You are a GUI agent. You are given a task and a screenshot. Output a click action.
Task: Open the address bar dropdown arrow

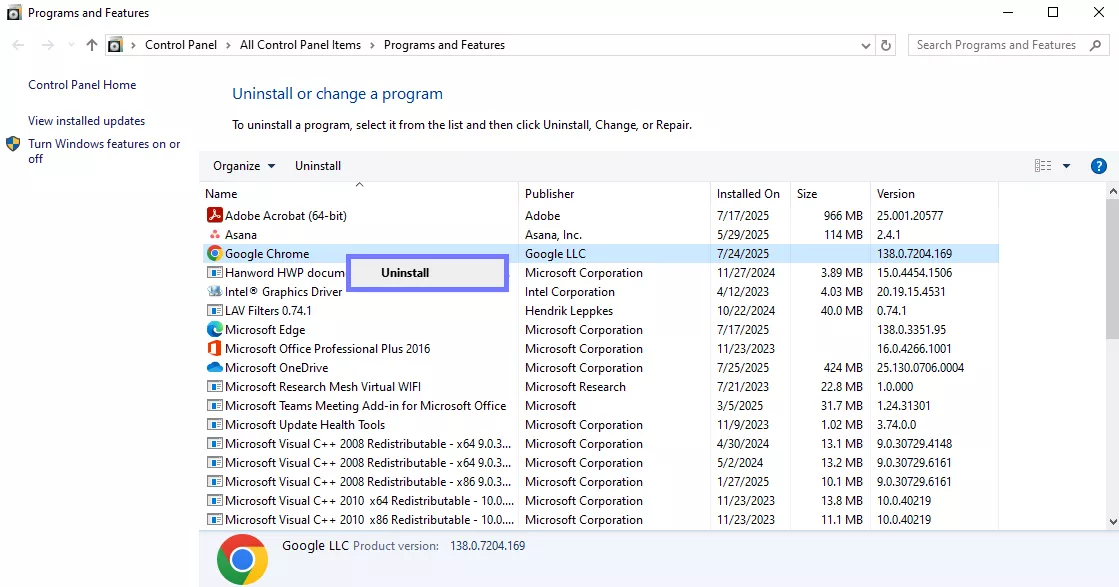(x=866, y=45)
